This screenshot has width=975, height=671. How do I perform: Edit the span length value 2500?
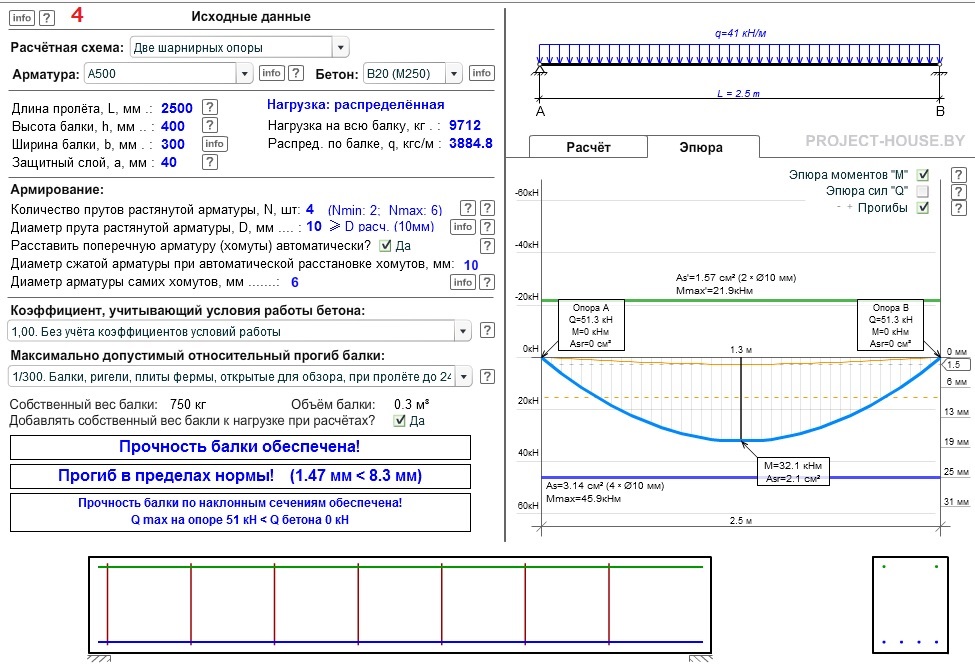pos(177,108)
